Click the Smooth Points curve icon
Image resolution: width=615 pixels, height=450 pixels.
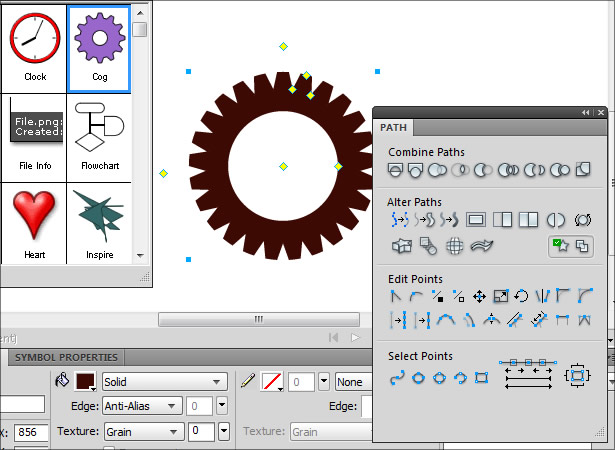(416, 296)
